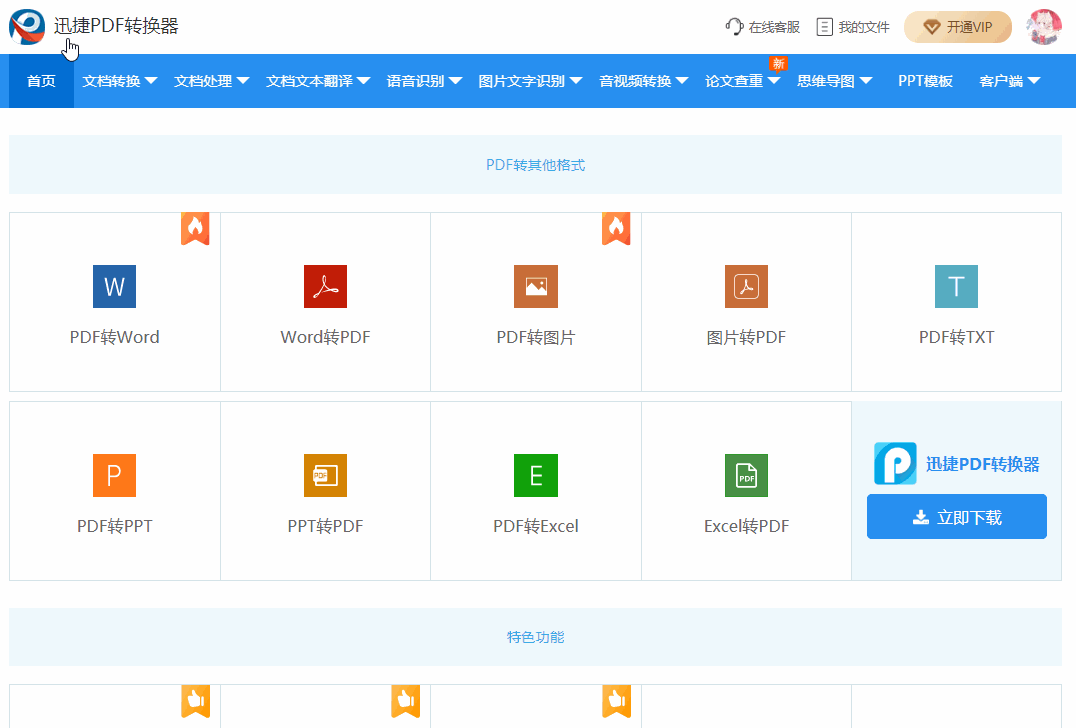Expand the 思维导图 dropdown

[x=834, y=81]
